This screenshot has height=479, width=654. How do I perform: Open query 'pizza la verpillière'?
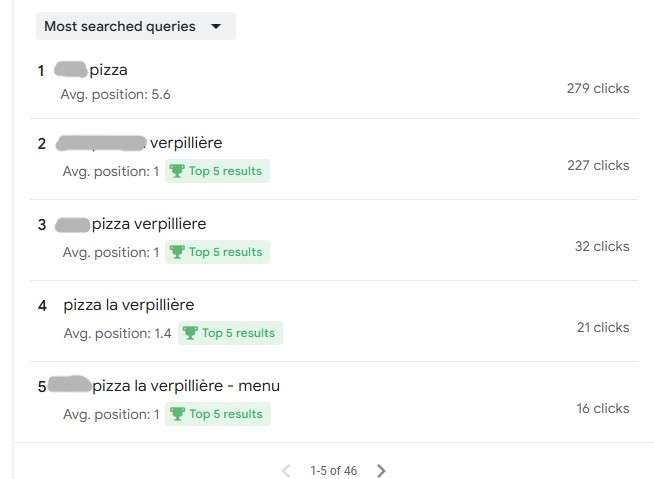coord(128,305)
